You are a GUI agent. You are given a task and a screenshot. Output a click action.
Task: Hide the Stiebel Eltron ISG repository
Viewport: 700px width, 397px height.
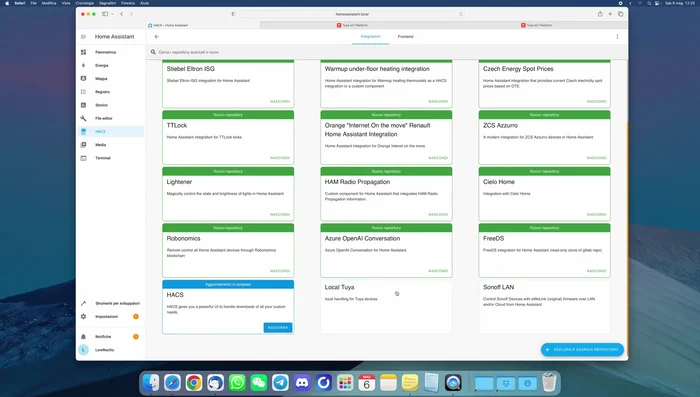[280, 101]
